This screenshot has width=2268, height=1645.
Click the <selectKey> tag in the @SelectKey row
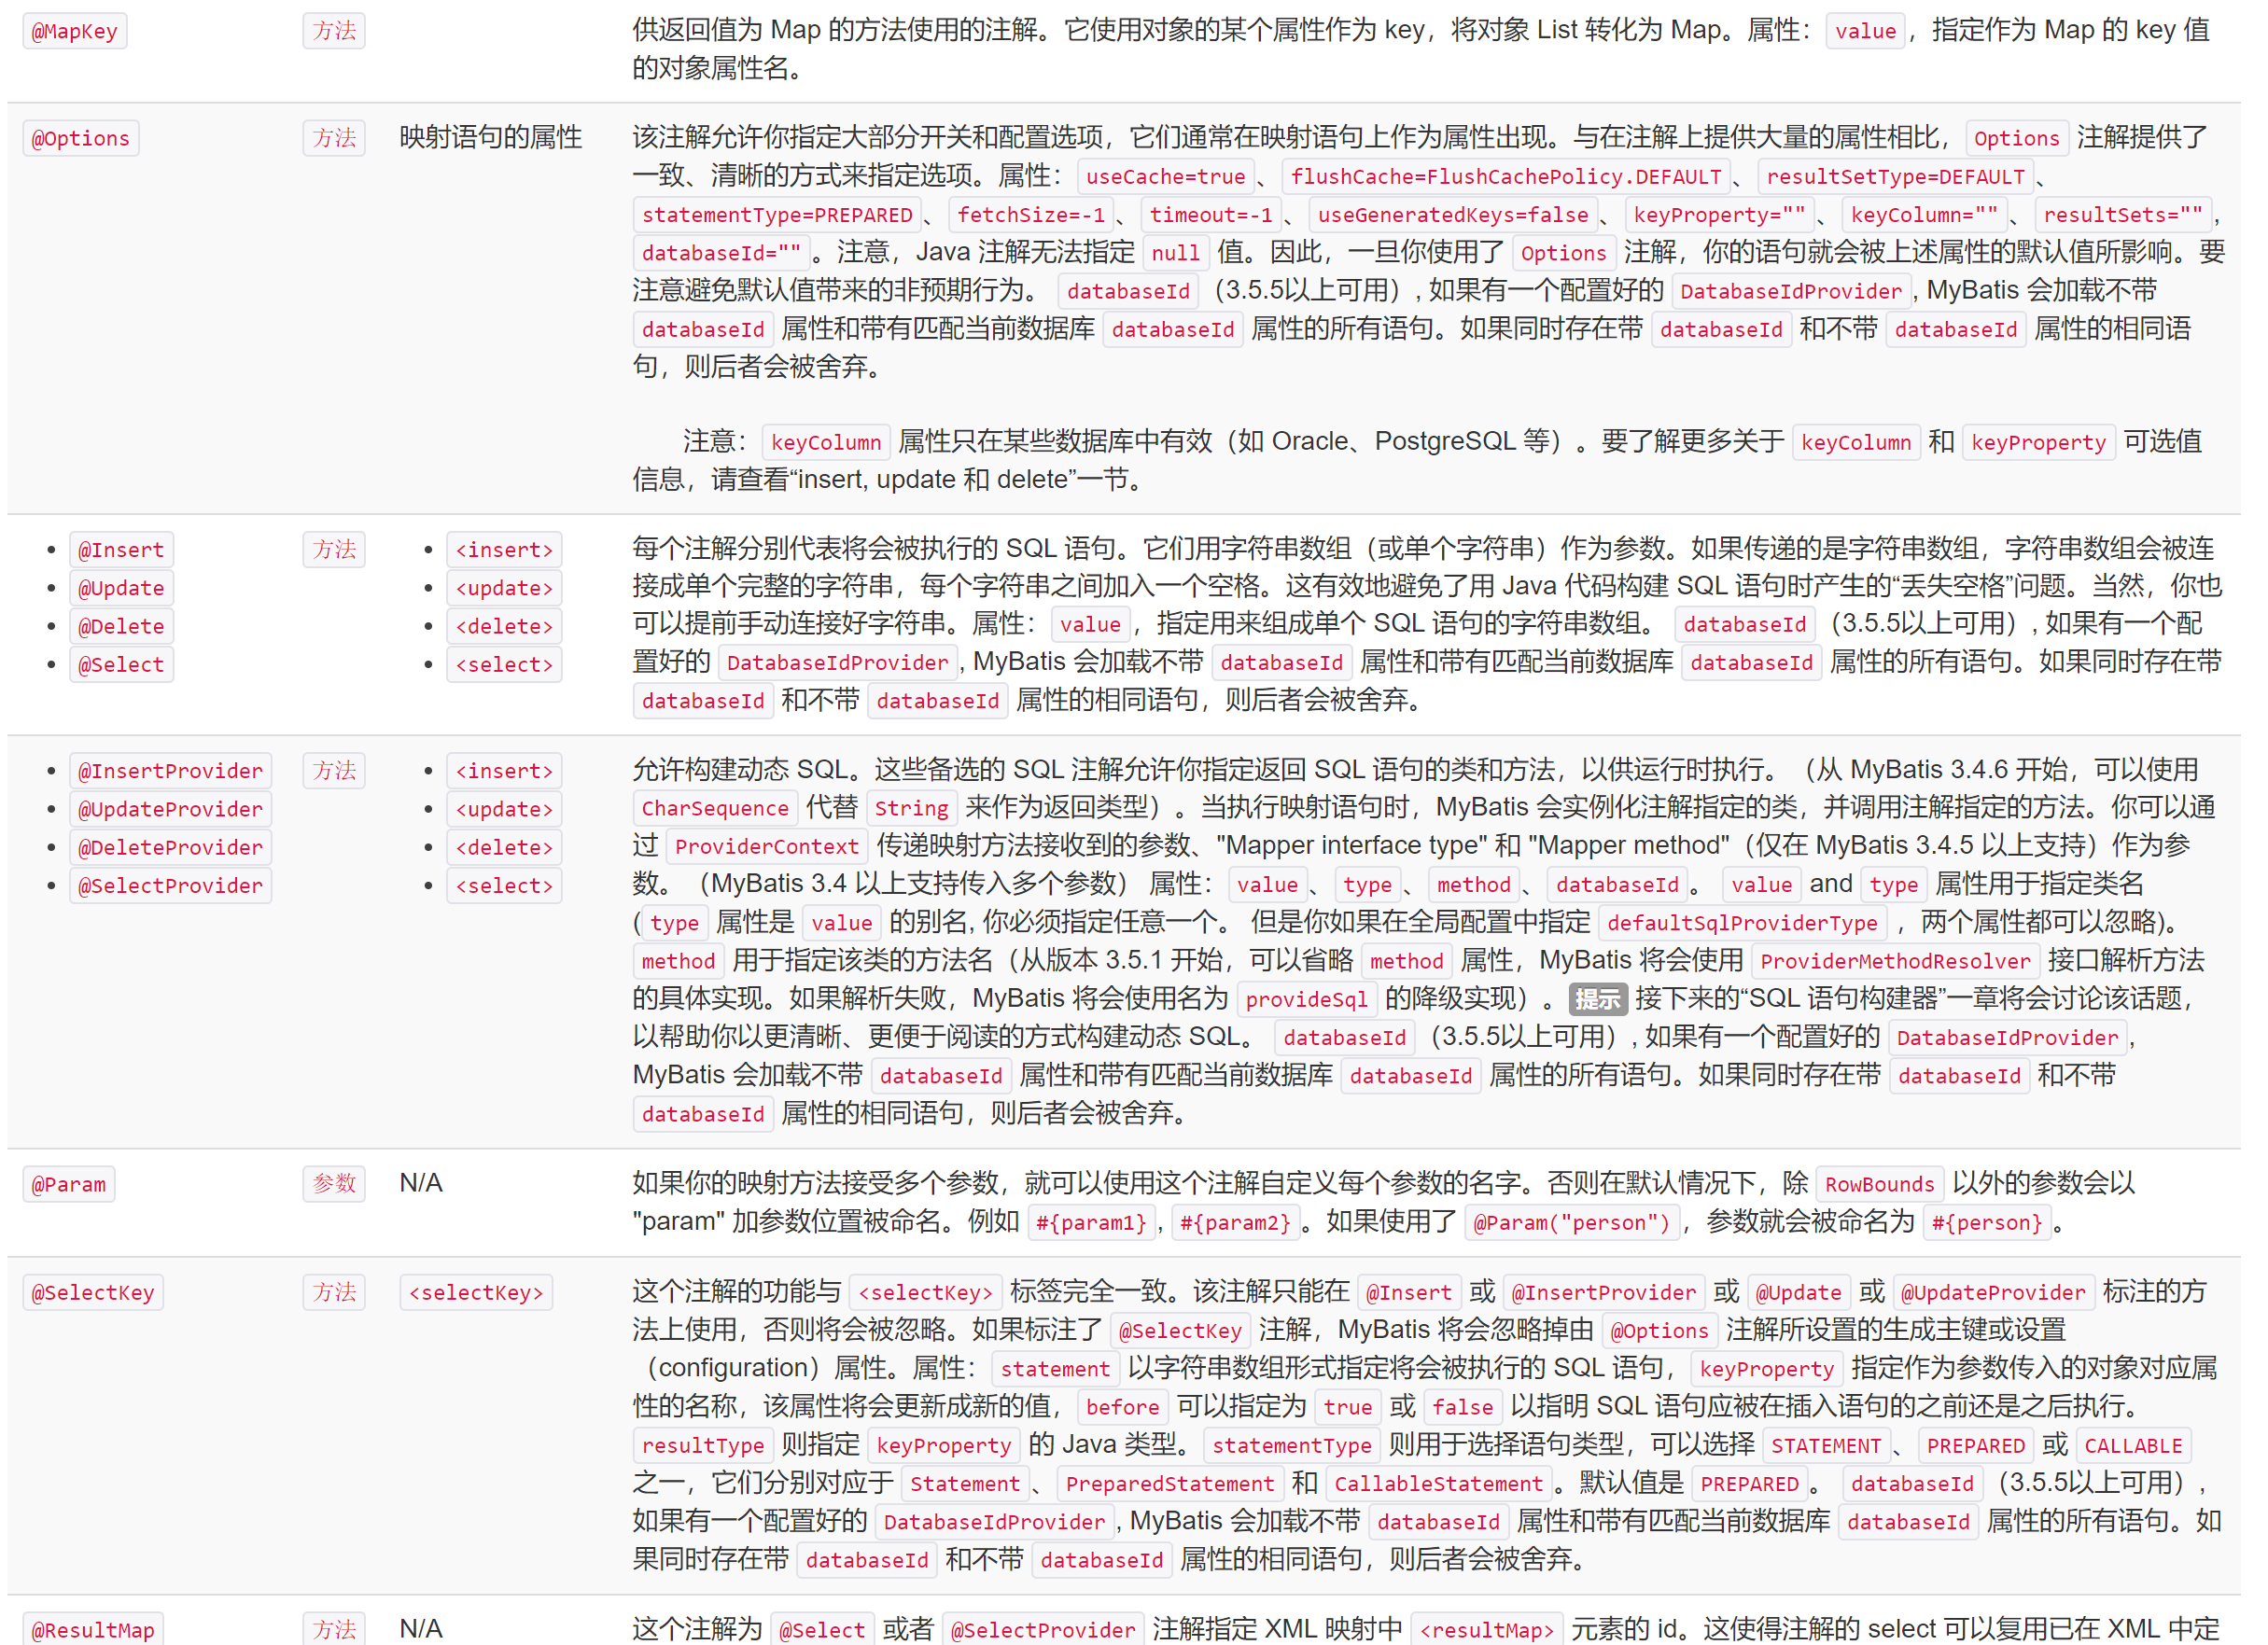[x=476, y=1292]
